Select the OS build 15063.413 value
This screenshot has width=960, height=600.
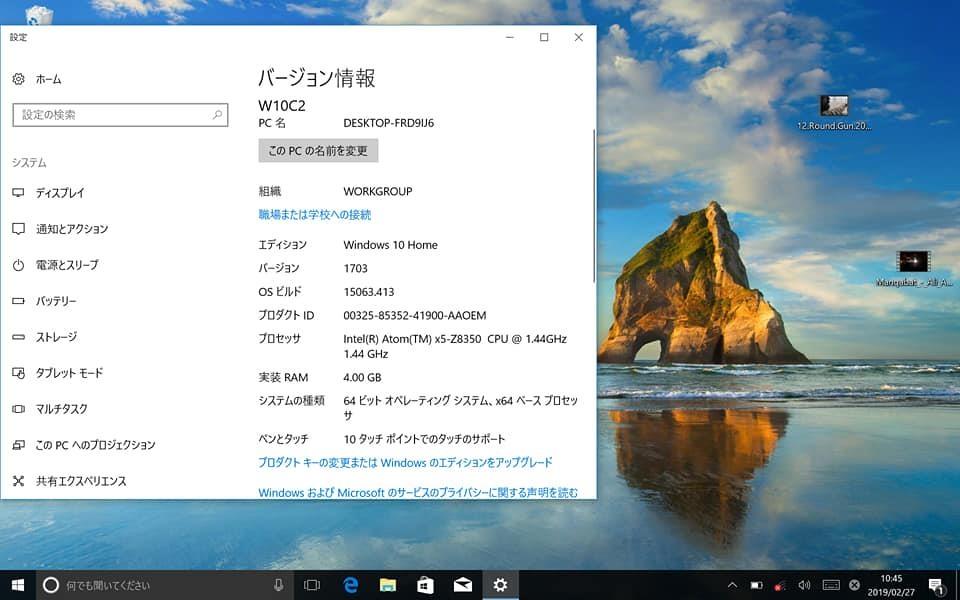(x=369, y=292)
